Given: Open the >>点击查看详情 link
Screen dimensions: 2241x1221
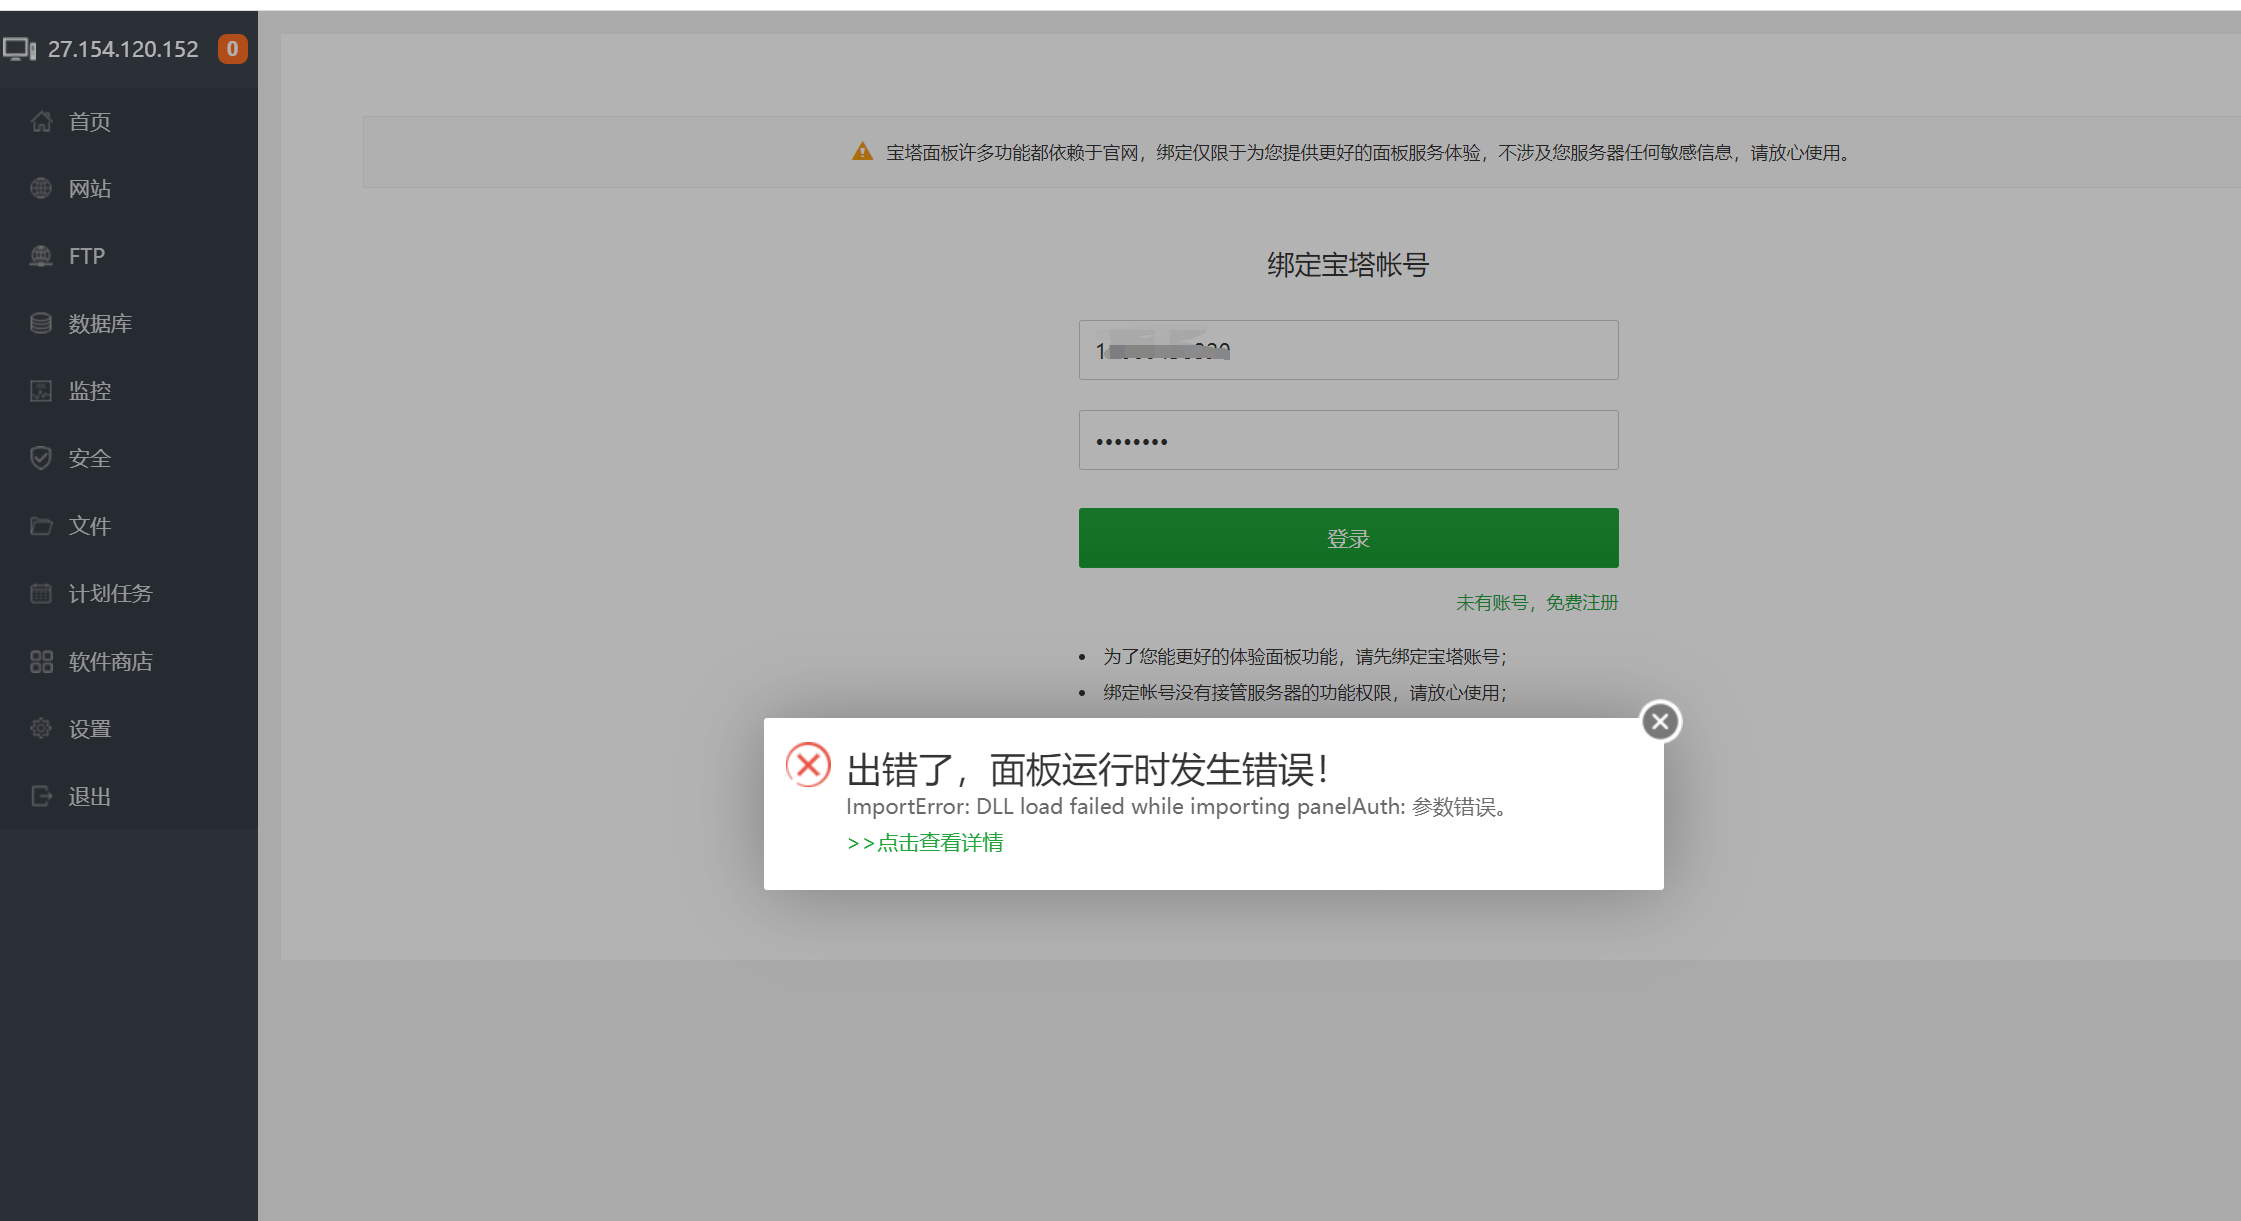Looking at the screenshot, I should click(x=925, y=843).
